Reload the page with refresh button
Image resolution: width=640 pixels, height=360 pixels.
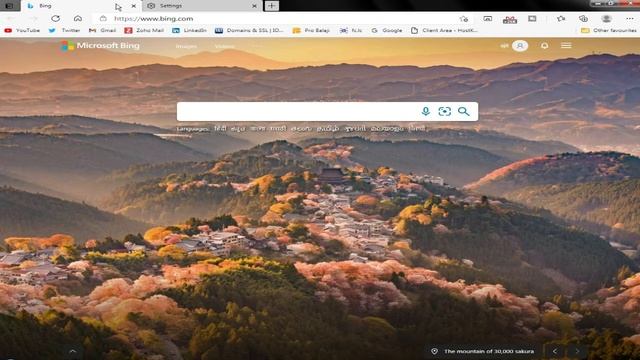pyautogui.click(x=56, y=18)
